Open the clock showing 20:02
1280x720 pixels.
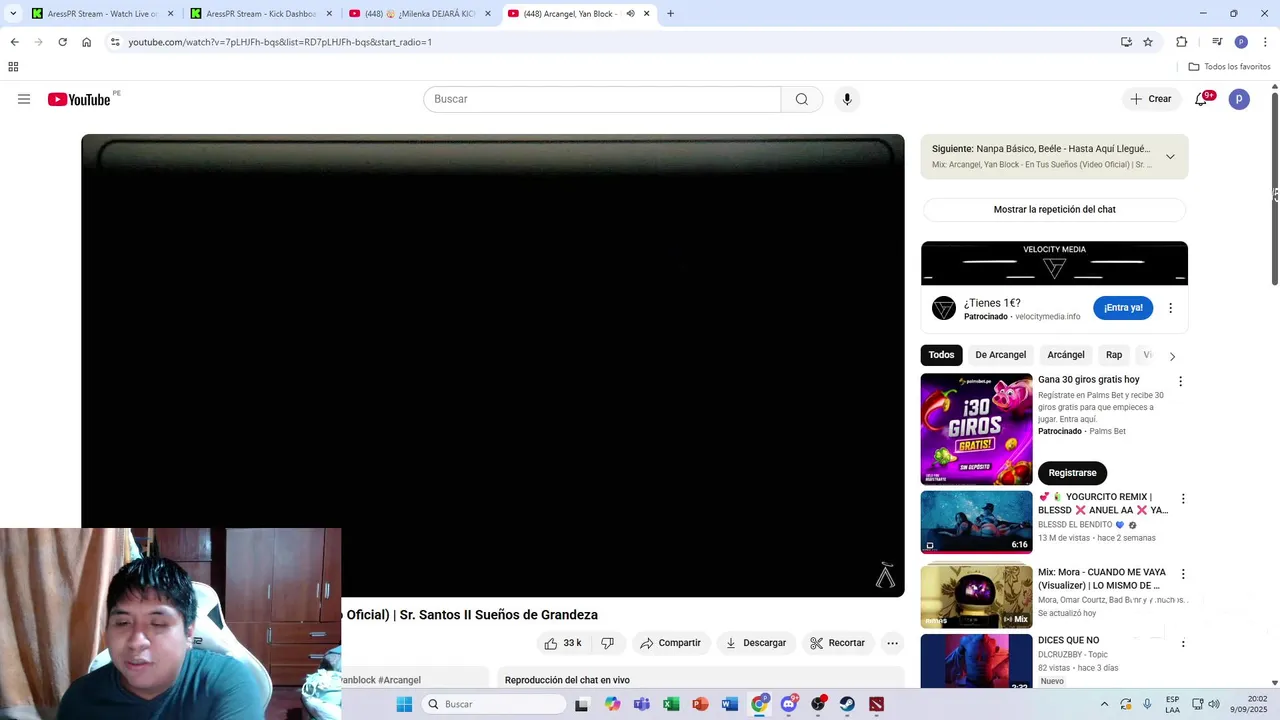[x=1250, y=704]
